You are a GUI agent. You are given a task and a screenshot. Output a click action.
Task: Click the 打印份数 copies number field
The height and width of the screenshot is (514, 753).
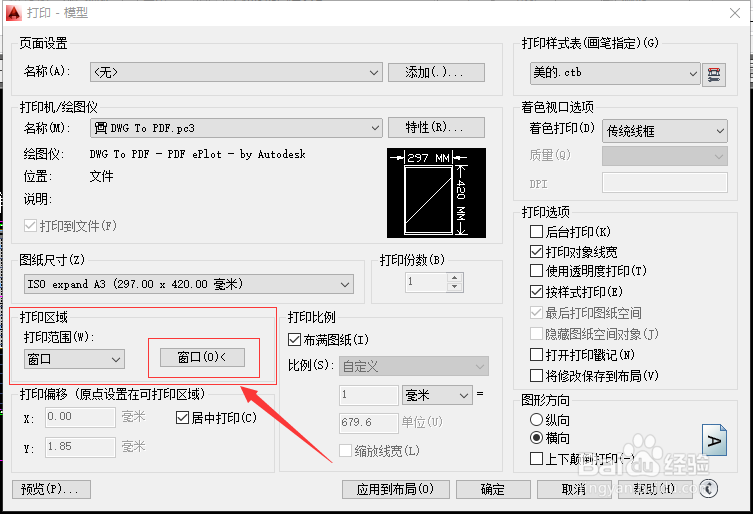[x=426, y=282]
